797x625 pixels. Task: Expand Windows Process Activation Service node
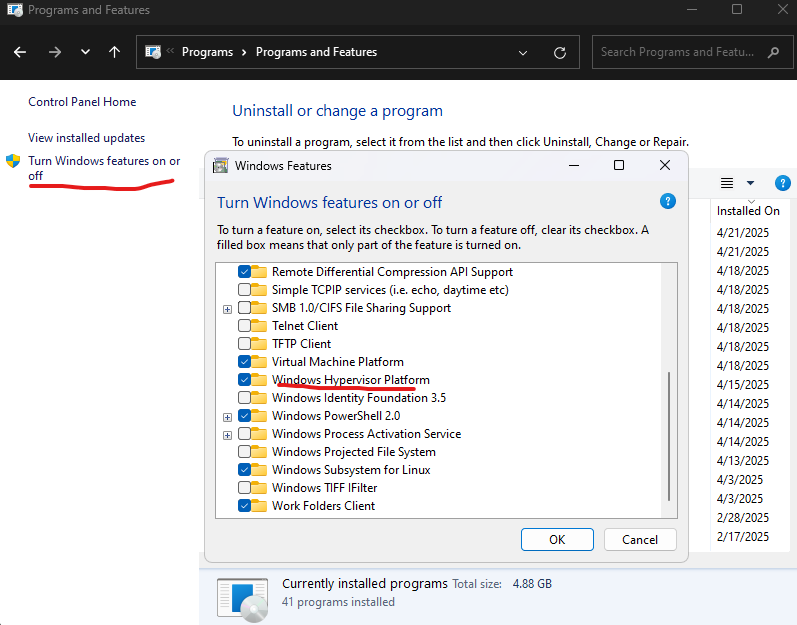pyautogui.click(x=227, y=435)
